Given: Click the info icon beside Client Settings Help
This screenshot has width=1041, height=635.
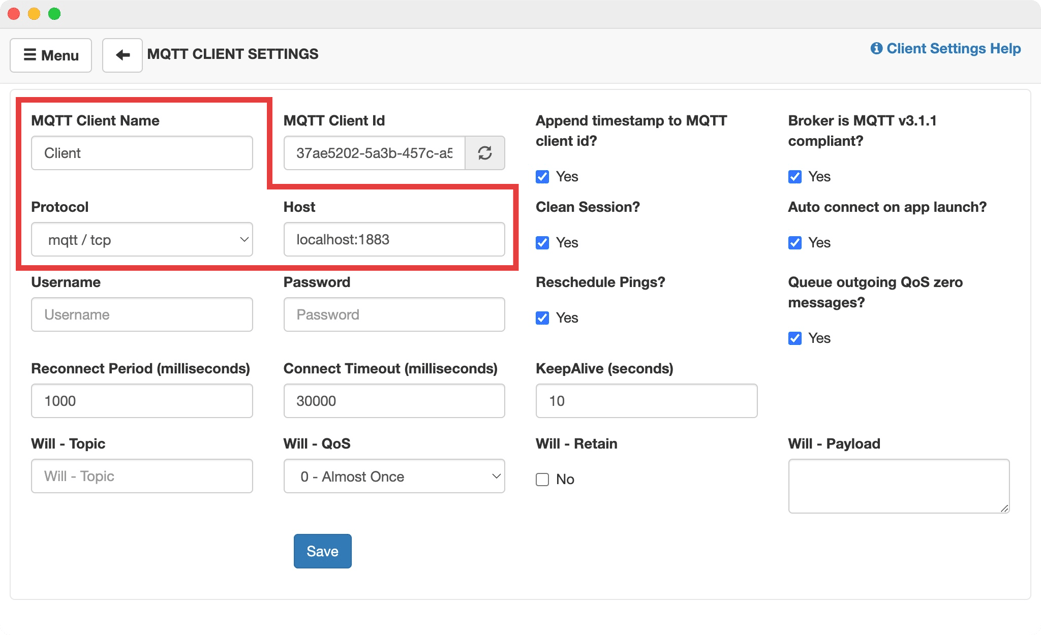Looking at the screenshot, I should click(x=877, y=48).
